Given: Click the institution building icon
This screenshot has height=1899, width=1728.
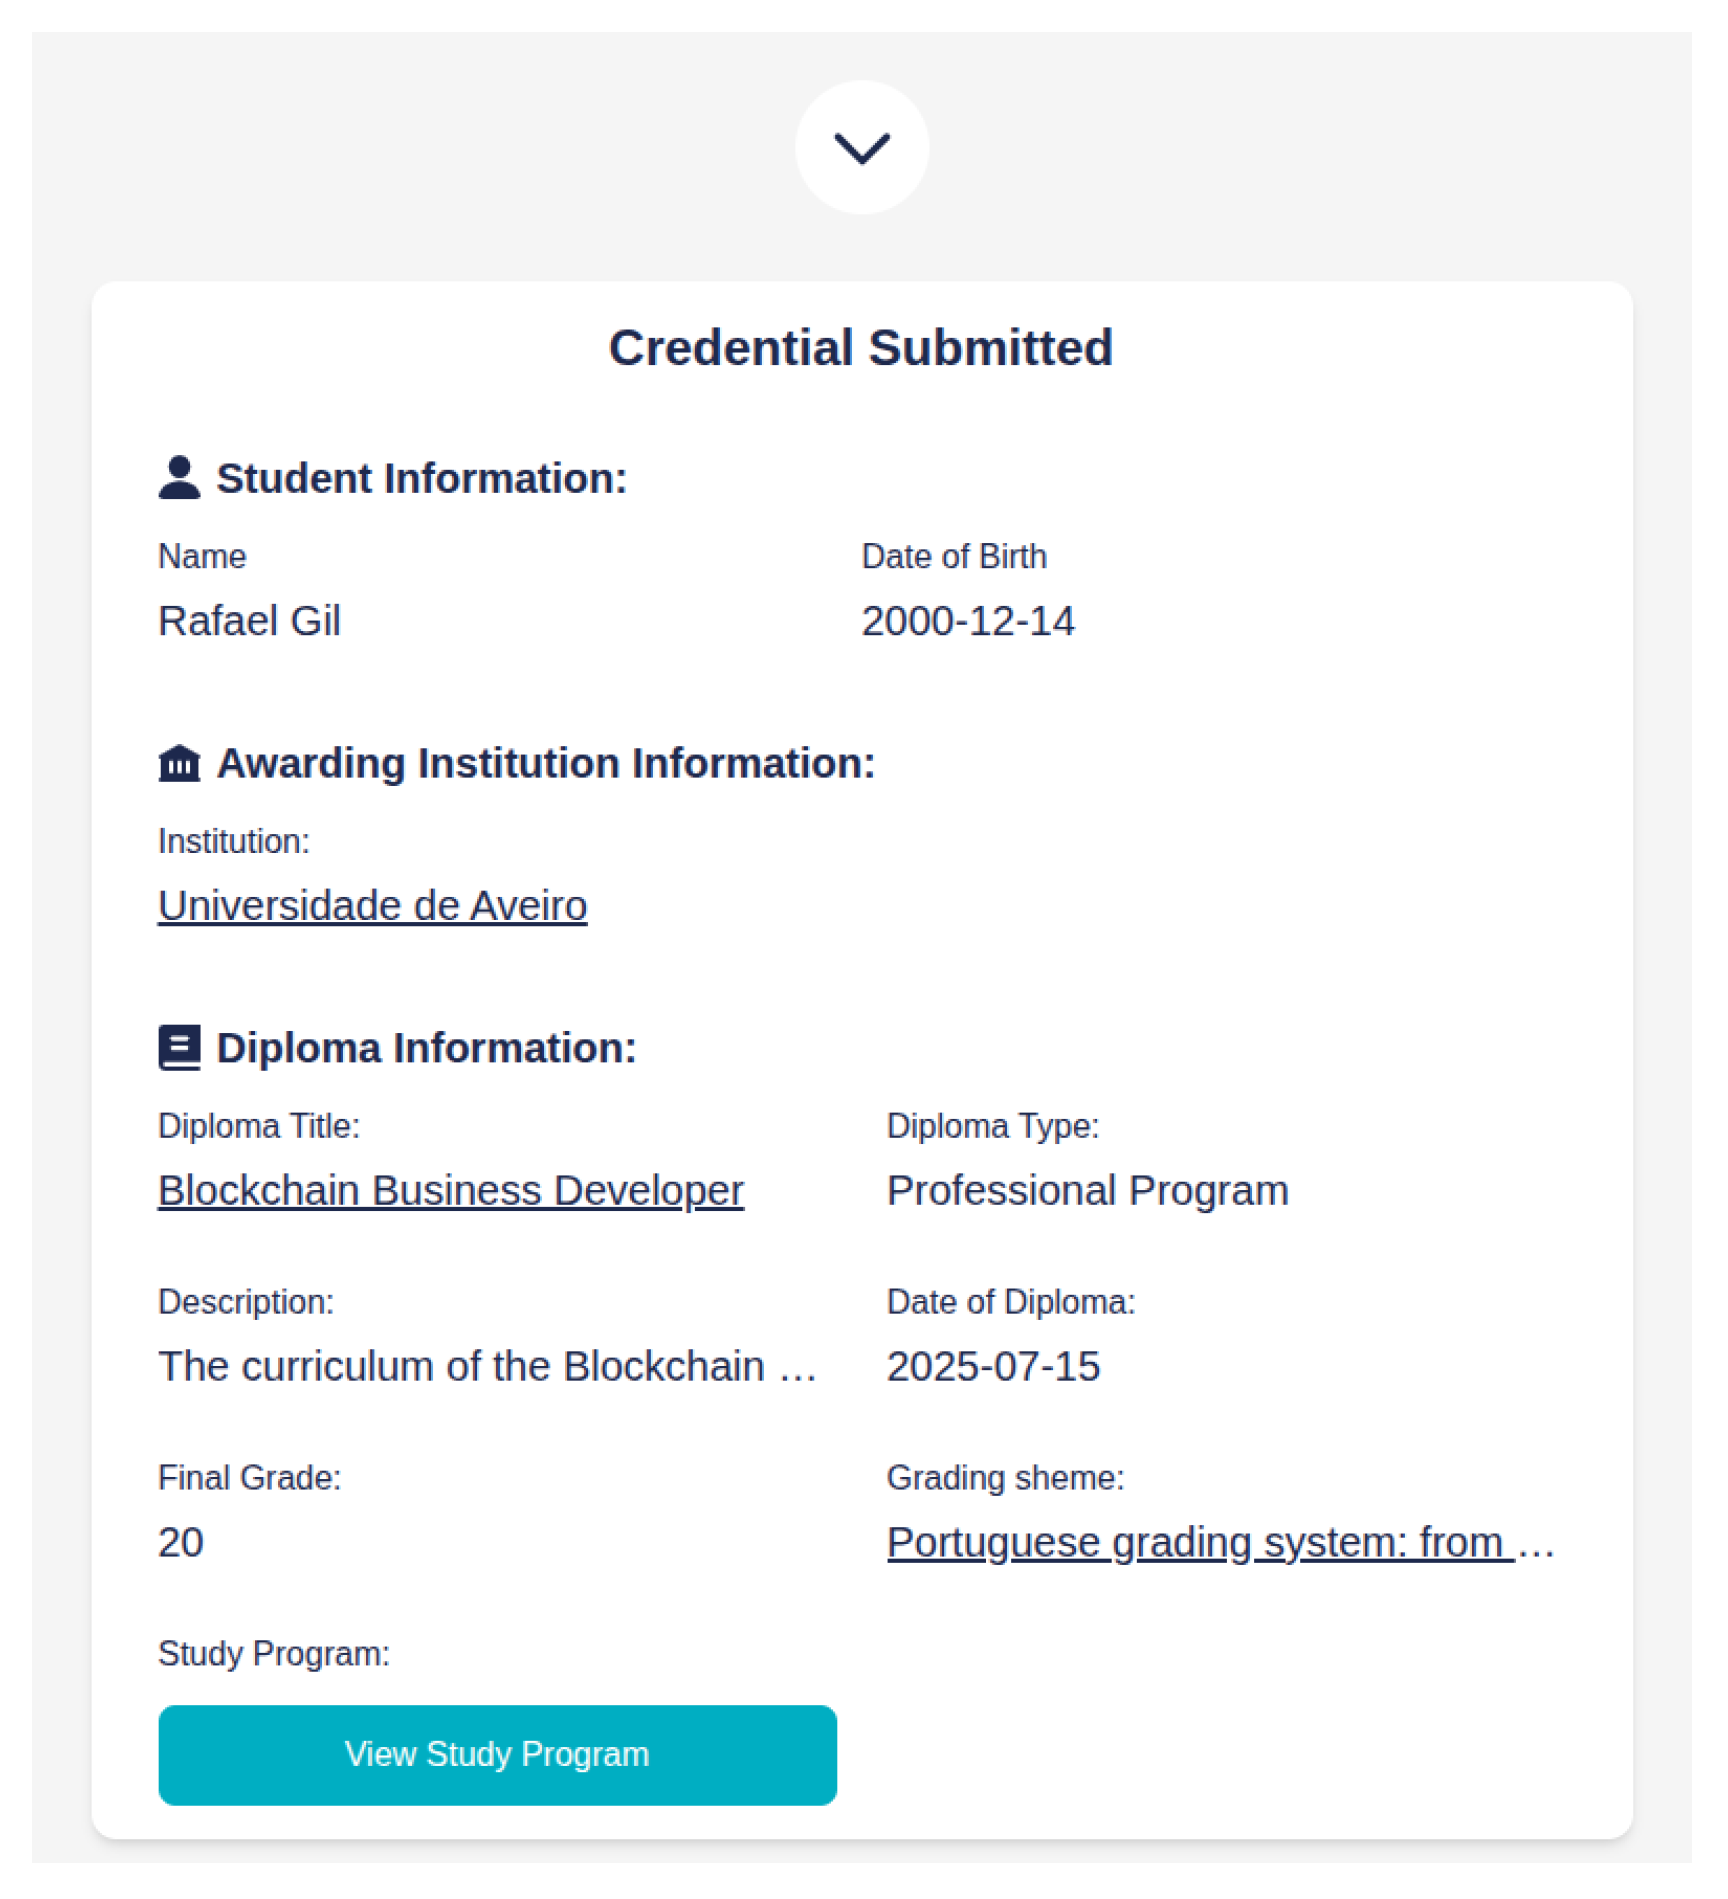Looking at the screenshot, I should tap(179, 764).
